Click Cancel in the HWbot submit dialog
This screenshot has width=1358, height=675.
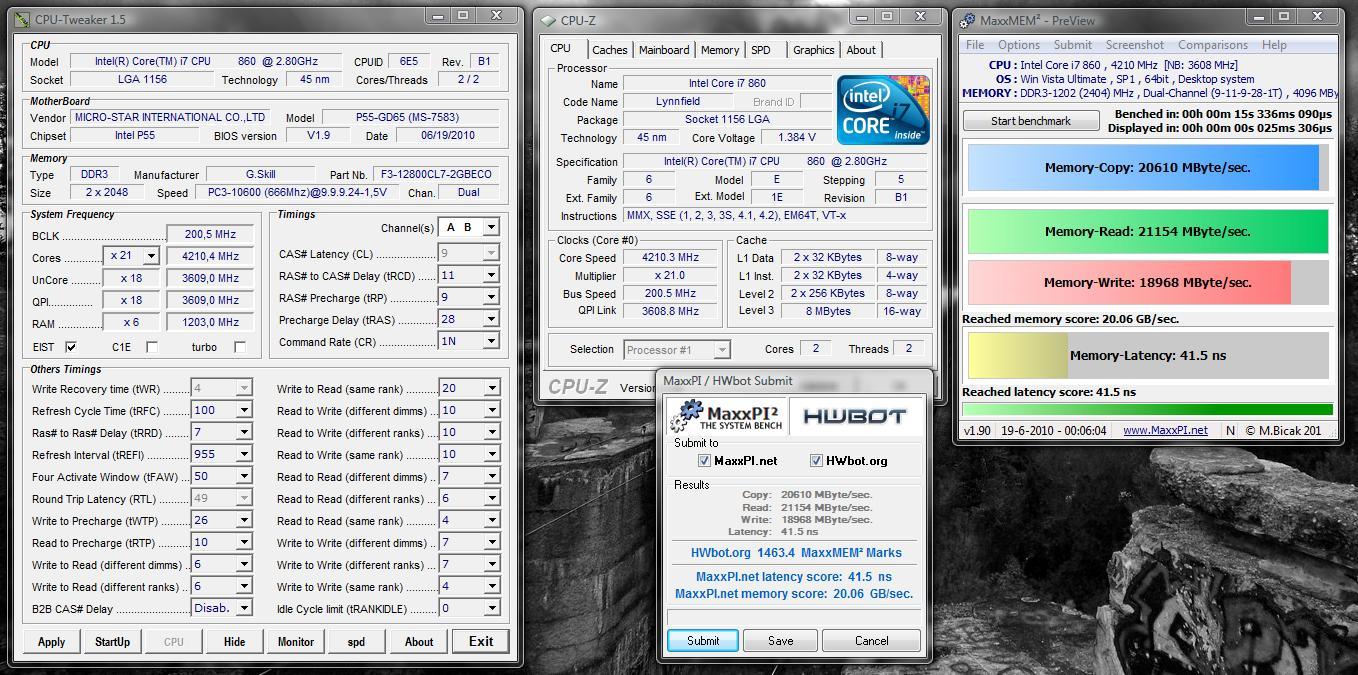coord(871,641)
